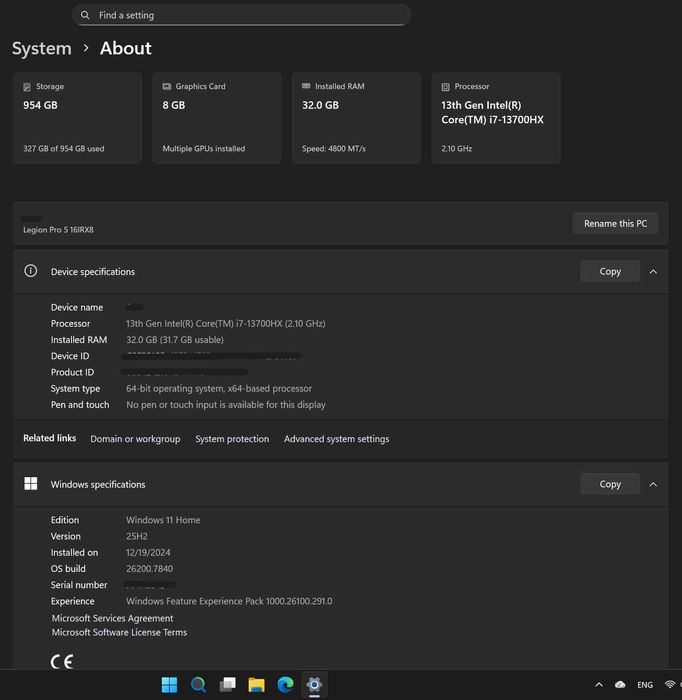Select installed date 12/19/2024
The height and width of the screenshot is (700, 682).
click(148, 552)
